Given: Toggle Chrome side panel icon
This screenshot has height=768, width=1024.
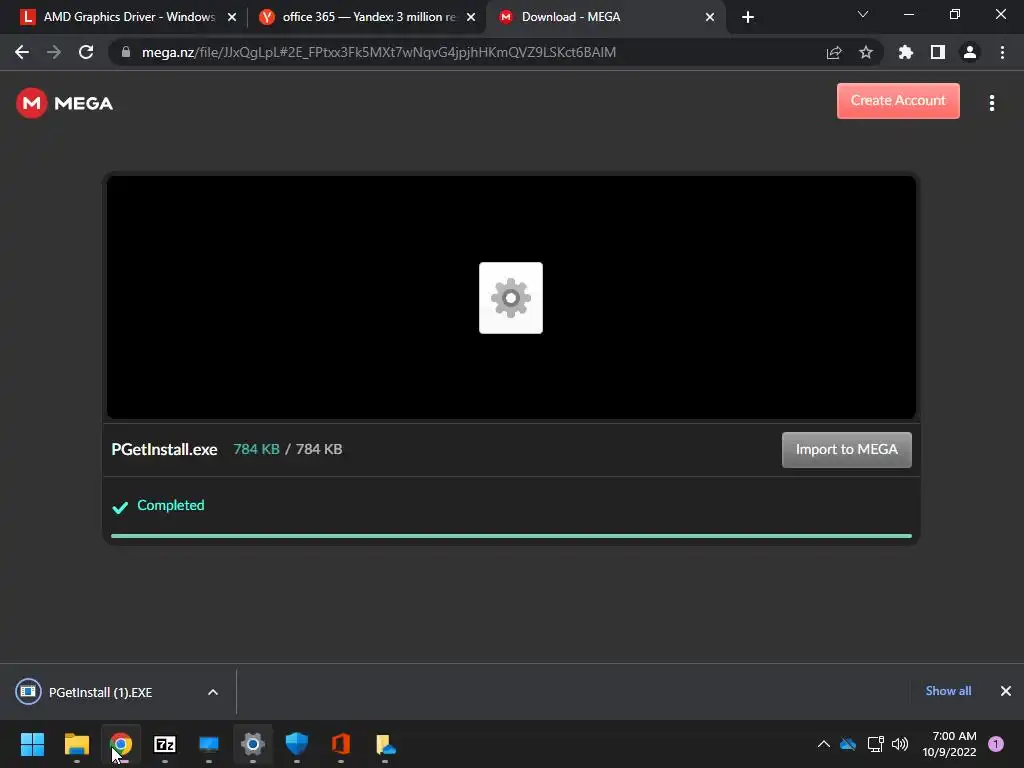Looking at the screenshot, I should click(938, 52).
